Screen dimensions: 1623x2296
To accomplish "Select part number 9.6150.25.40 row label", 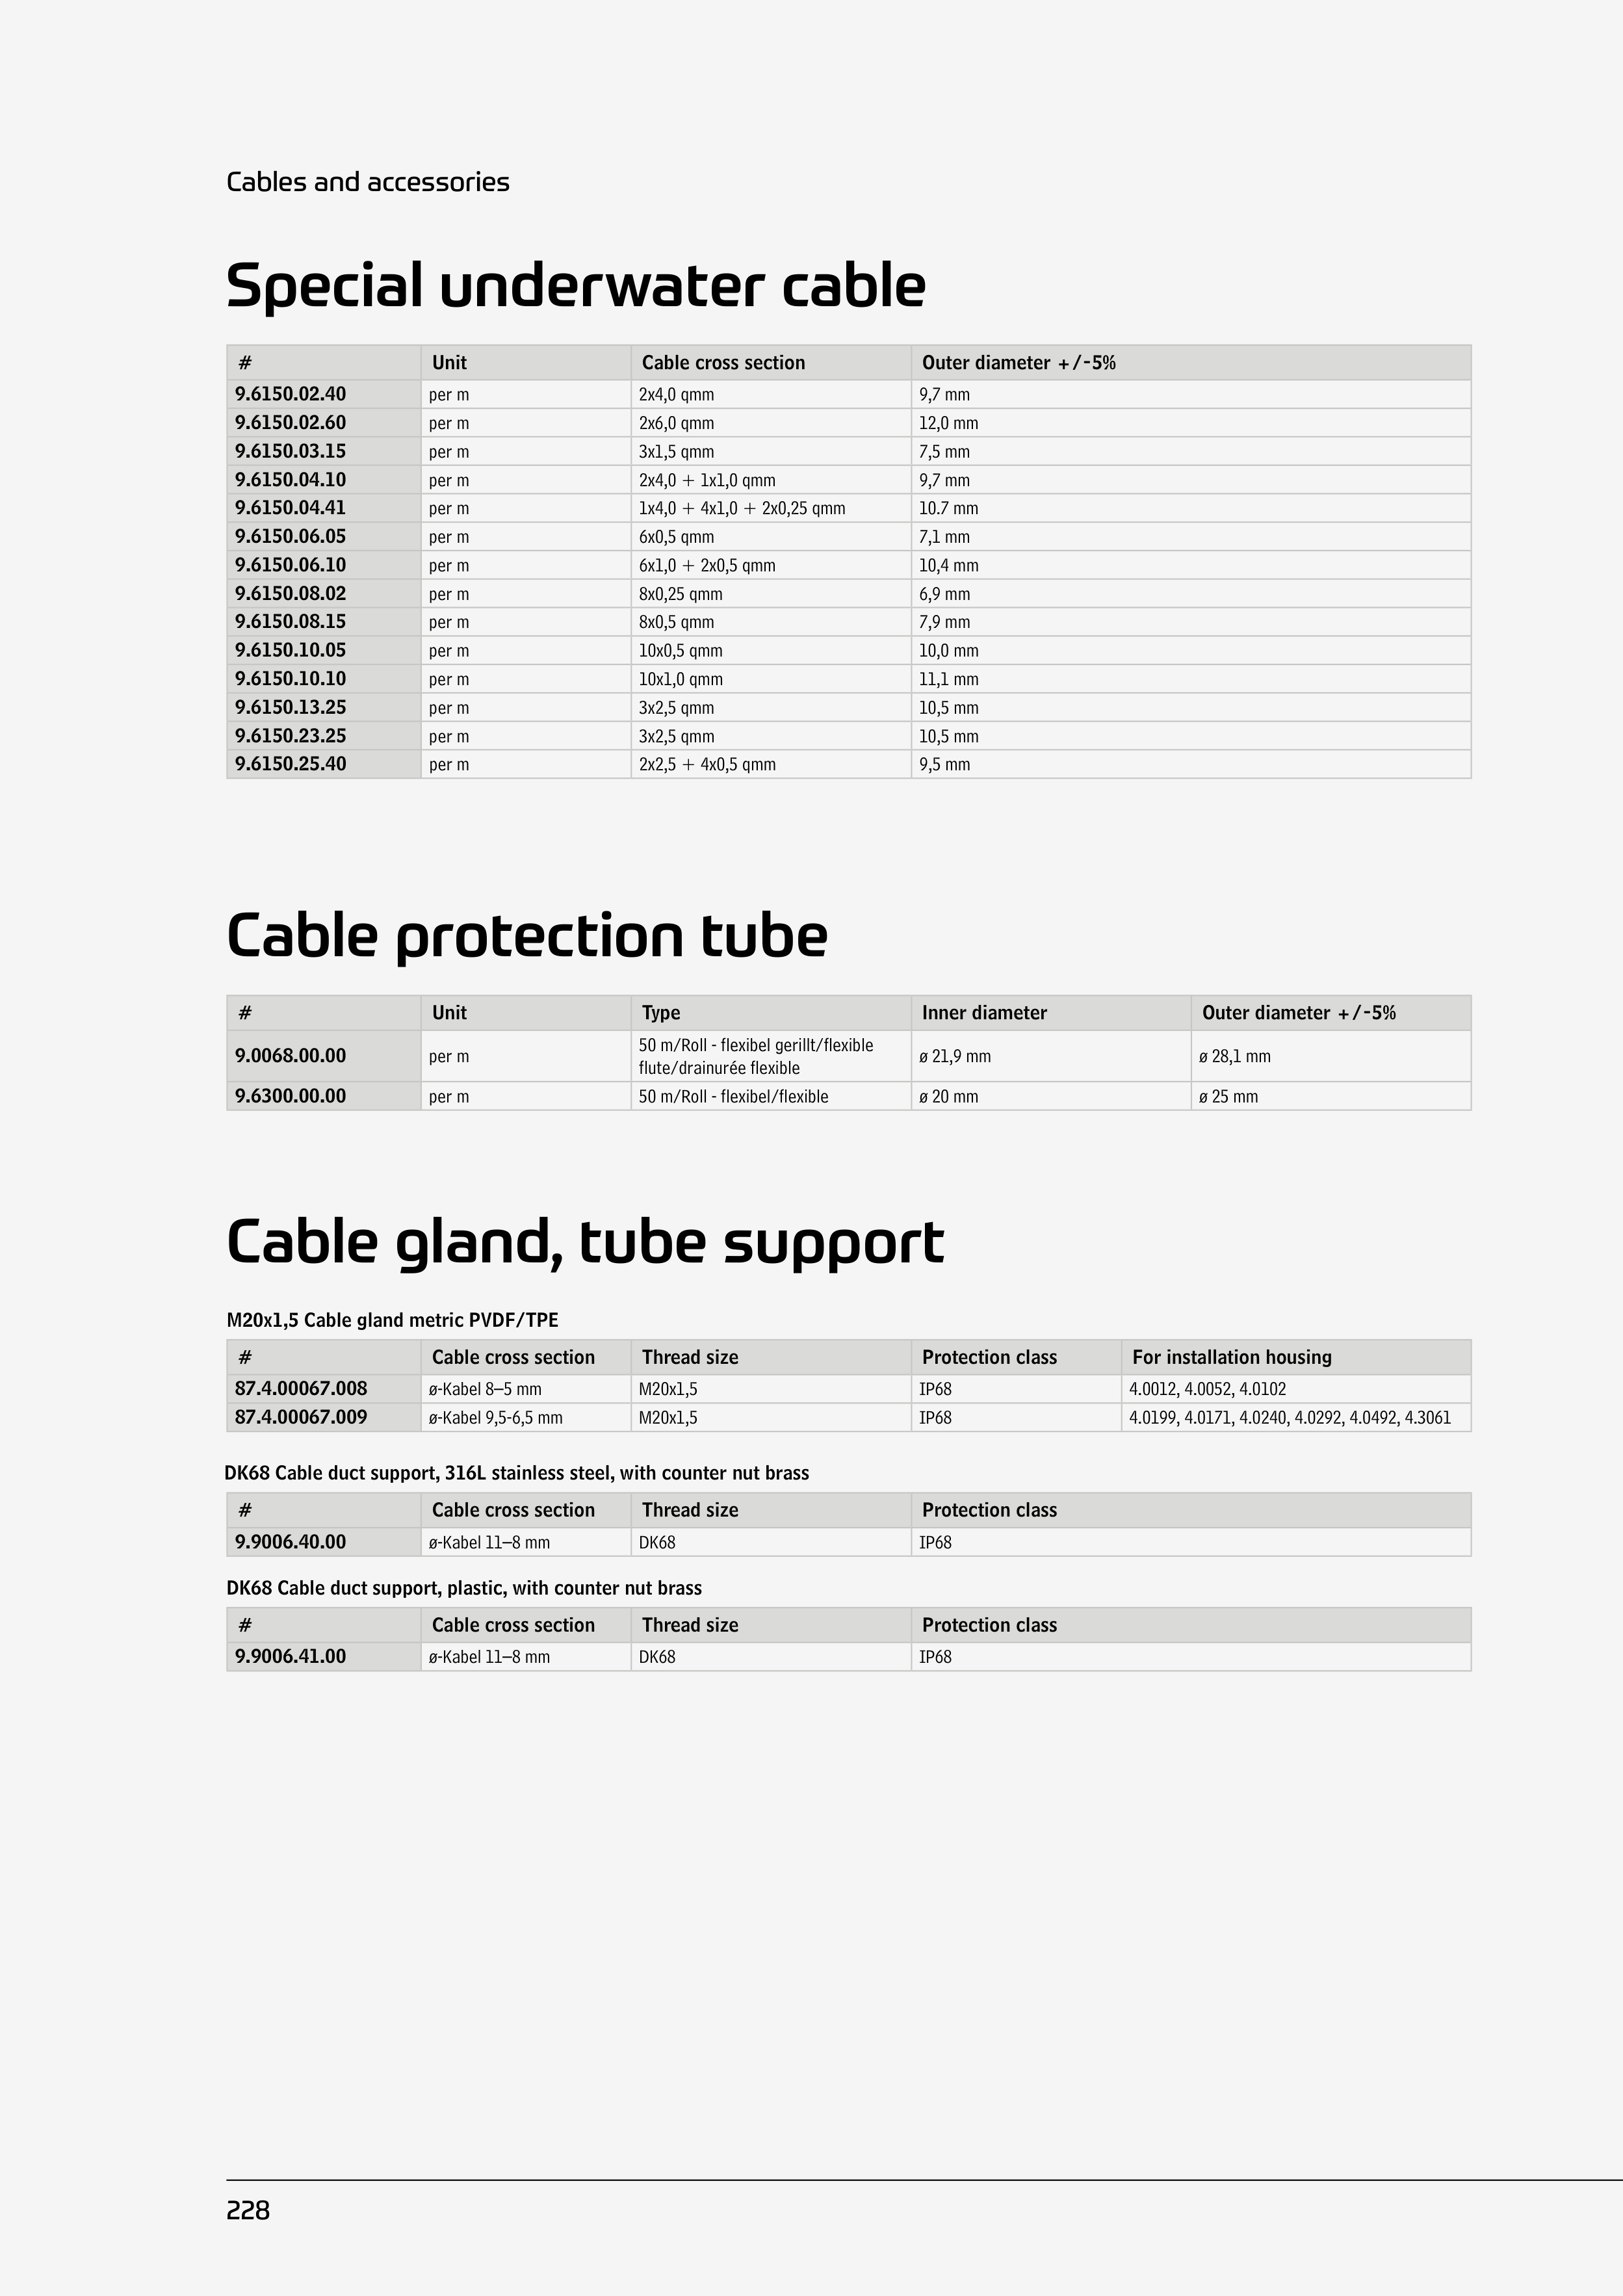I will pos(290,764).
